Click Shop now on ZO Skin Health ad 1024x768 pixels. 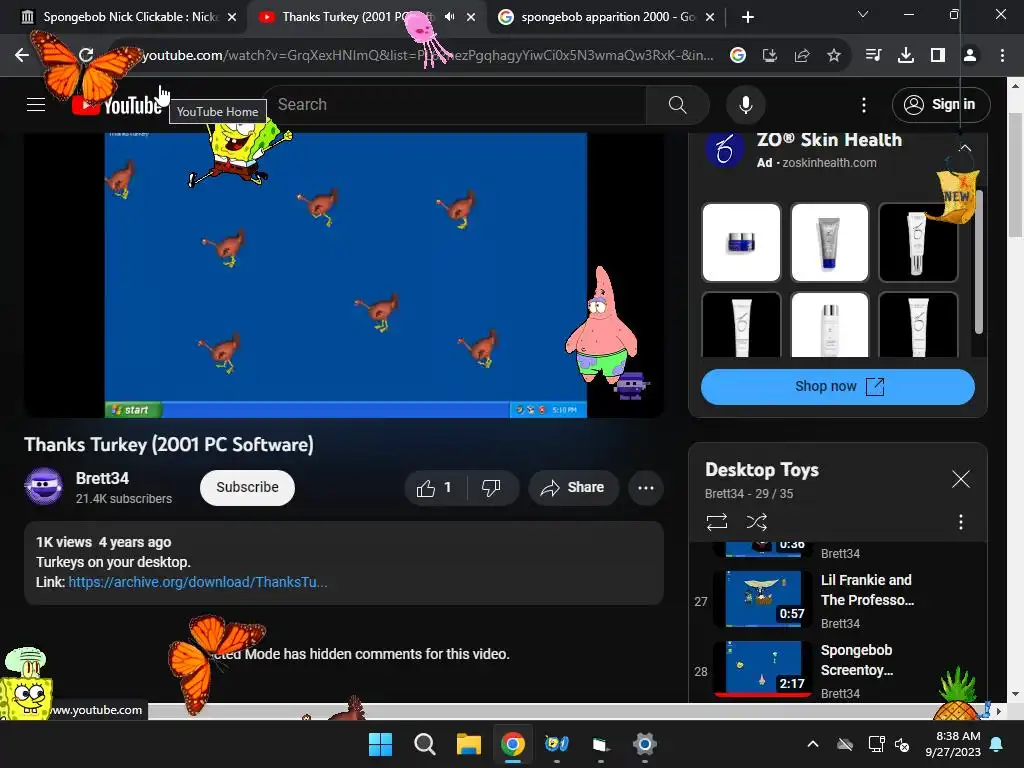click(x=838, y=387)
